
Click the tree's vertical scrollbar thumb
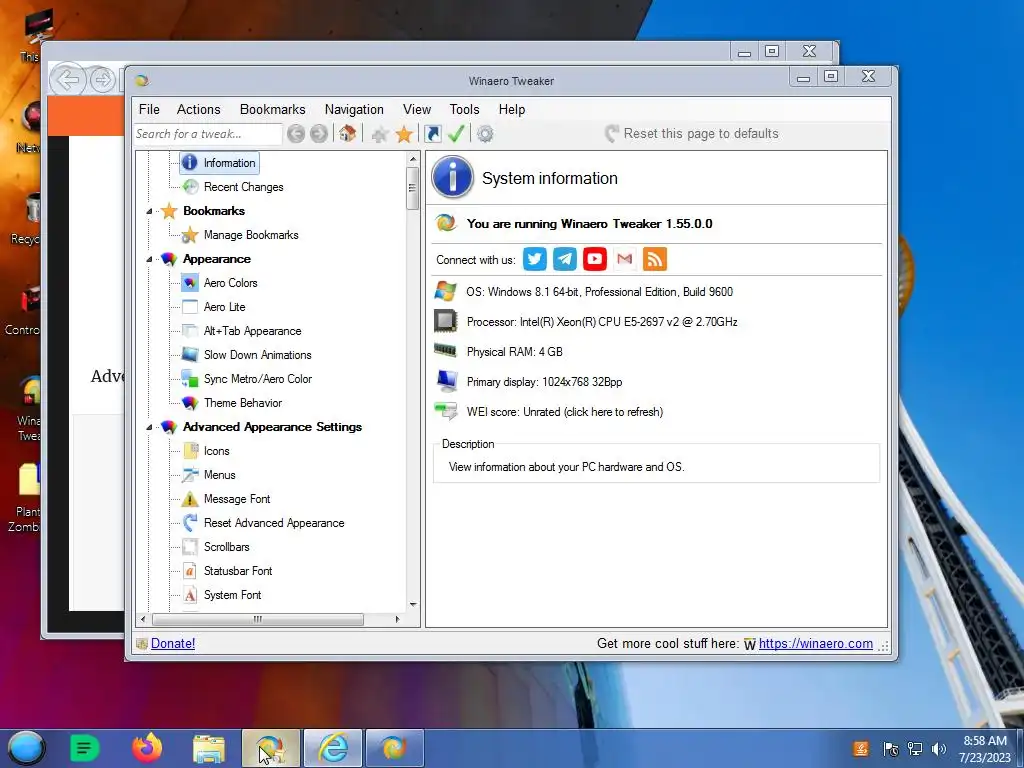pyautogui.click(x=412, y=188)
